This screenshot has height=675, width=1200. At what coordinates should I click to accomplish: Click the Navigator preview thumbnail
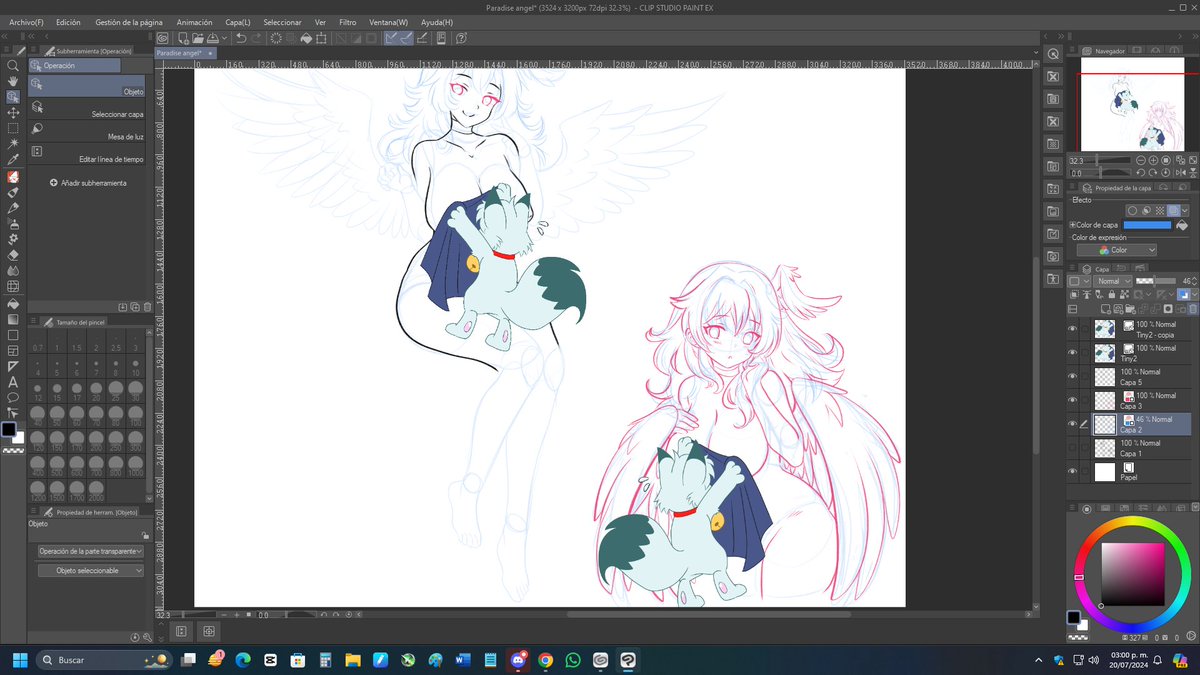coord(1131,103)
